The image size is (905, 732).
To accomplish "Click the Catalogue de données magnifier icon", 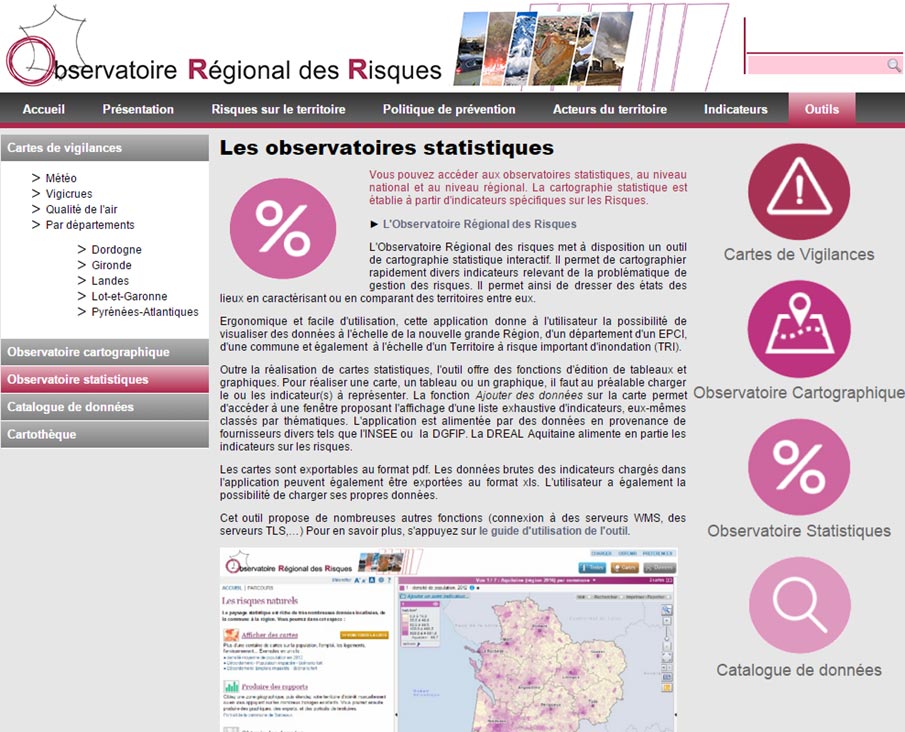I will point(799,605).
